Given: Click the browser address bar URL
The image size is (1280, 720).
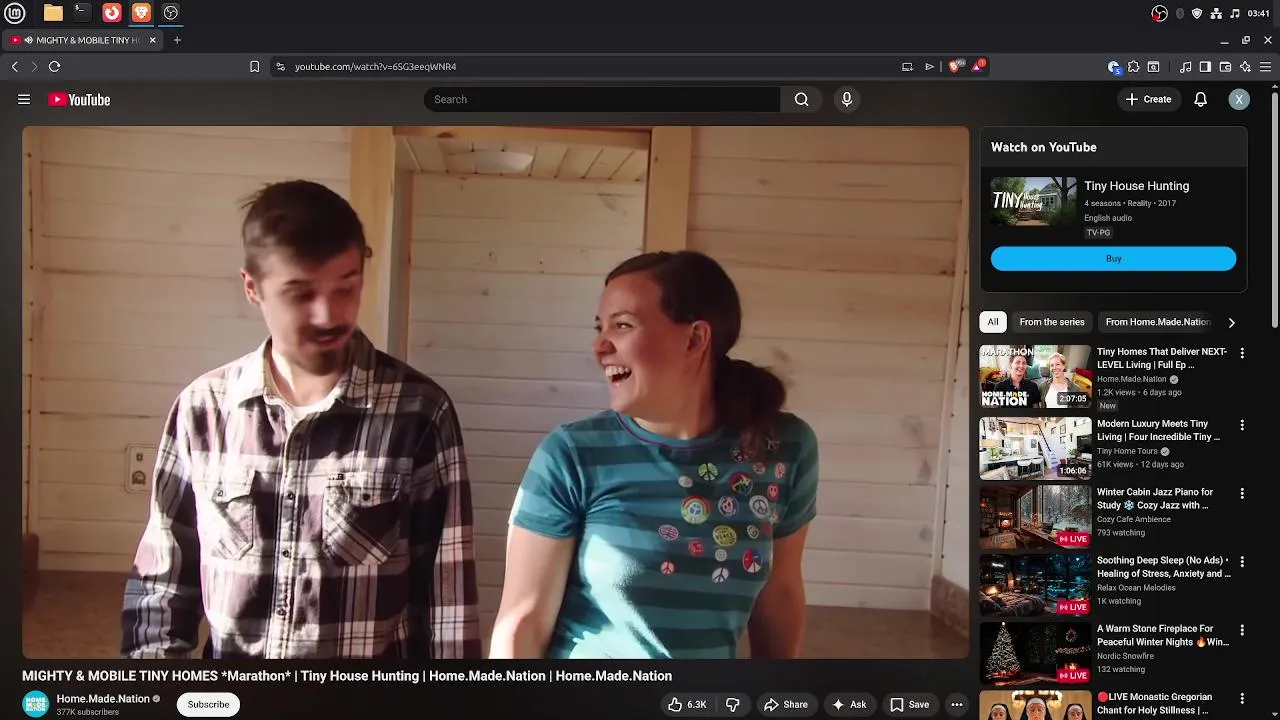Looking at the screenshot, I should click(x=375, y=67).
